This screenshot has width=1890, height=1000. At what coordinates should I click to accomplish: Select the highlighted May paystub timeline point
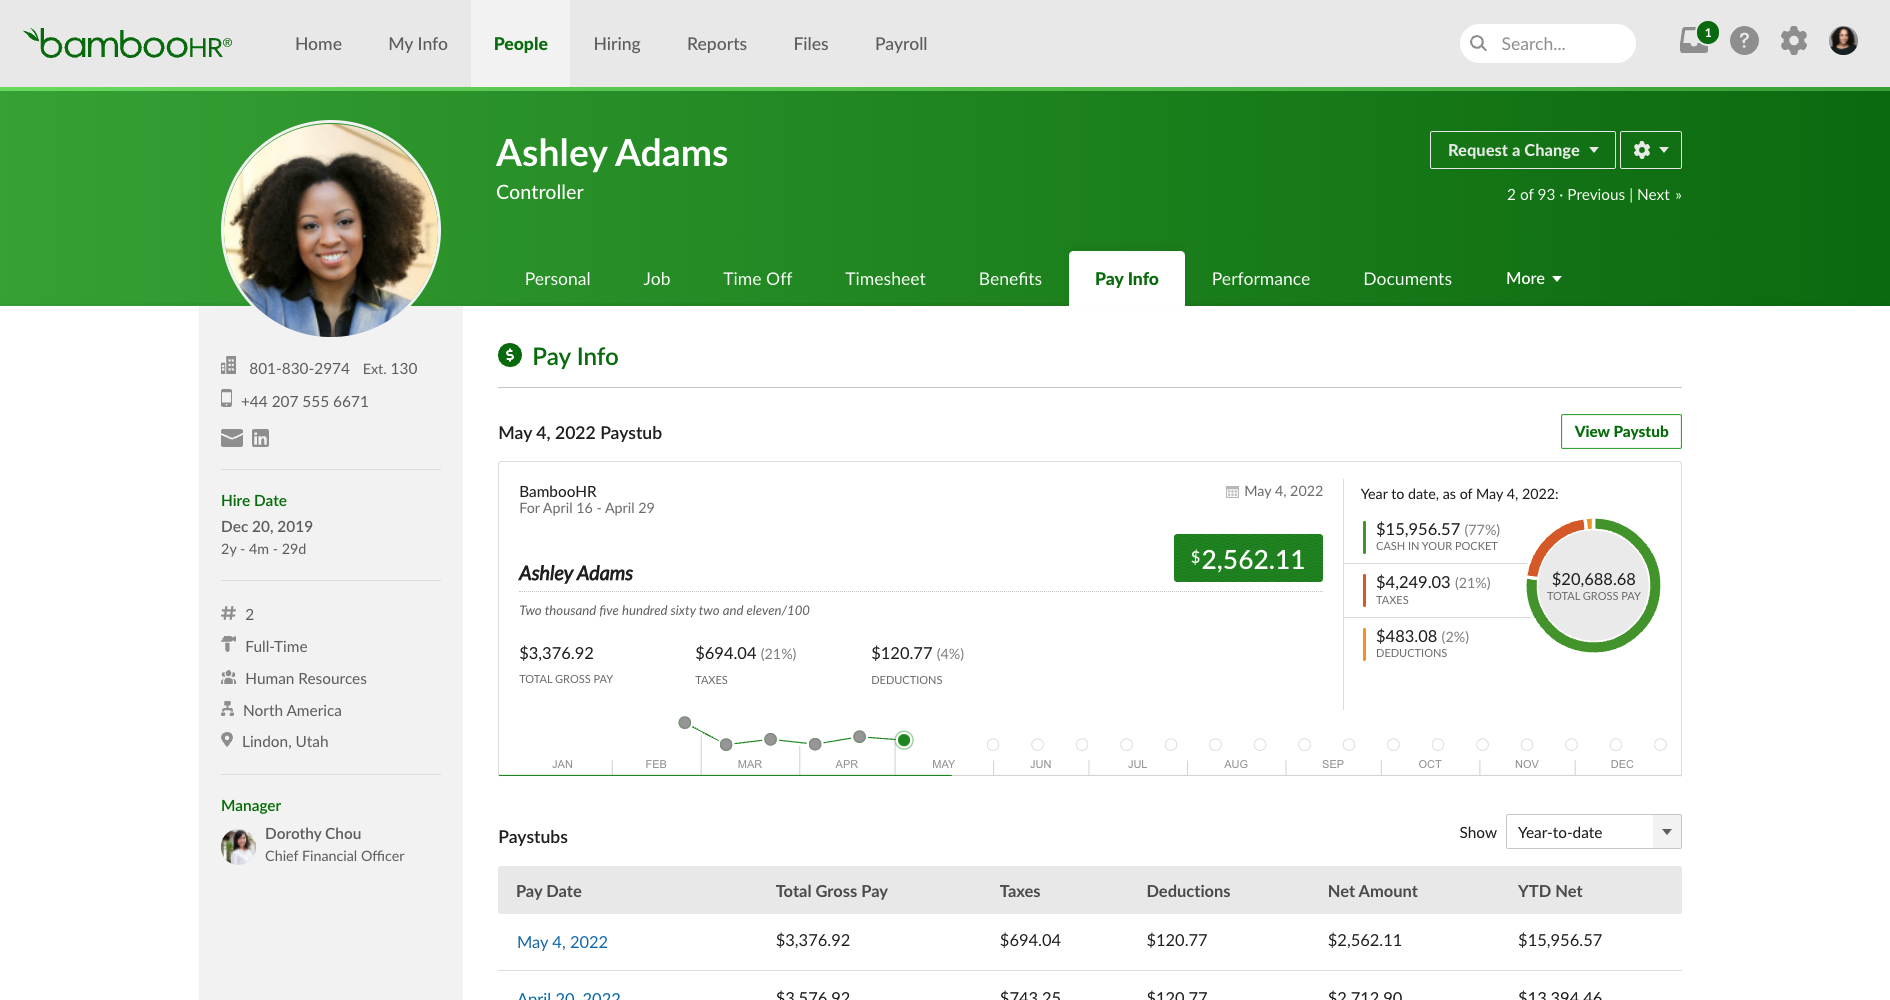[x=904, y=740]
